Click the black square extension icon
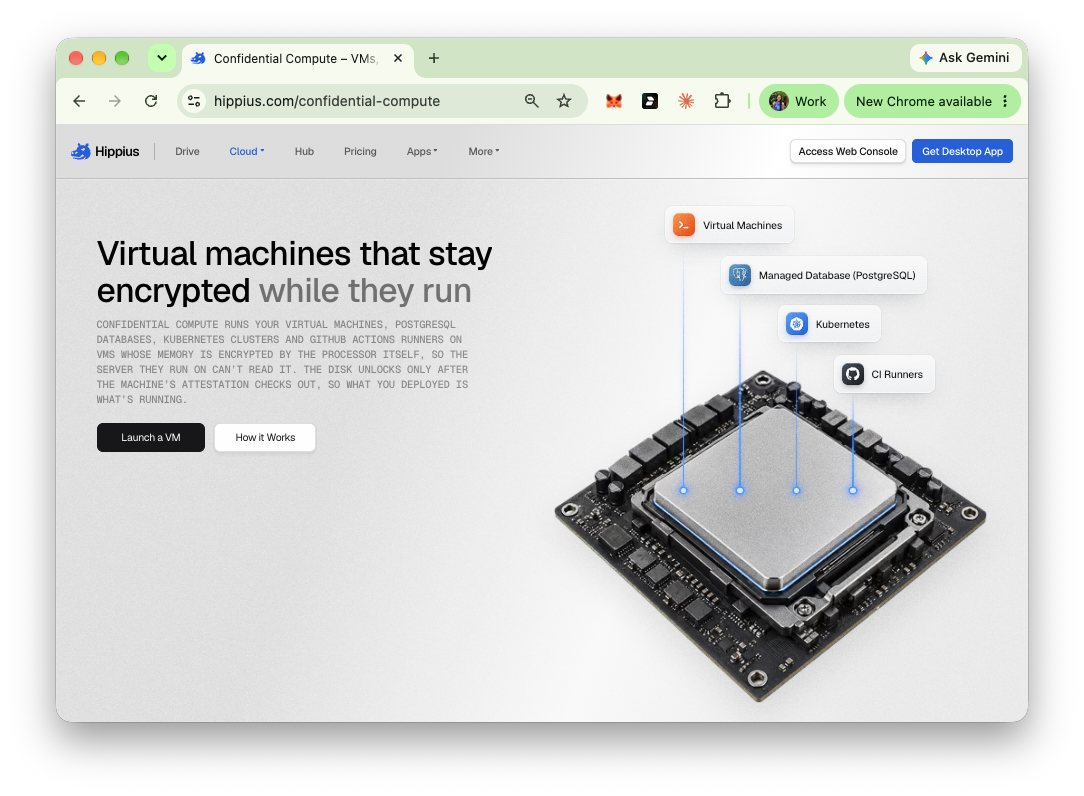The width and height of the screenshot is (1084, 796). tap(650, 101)
